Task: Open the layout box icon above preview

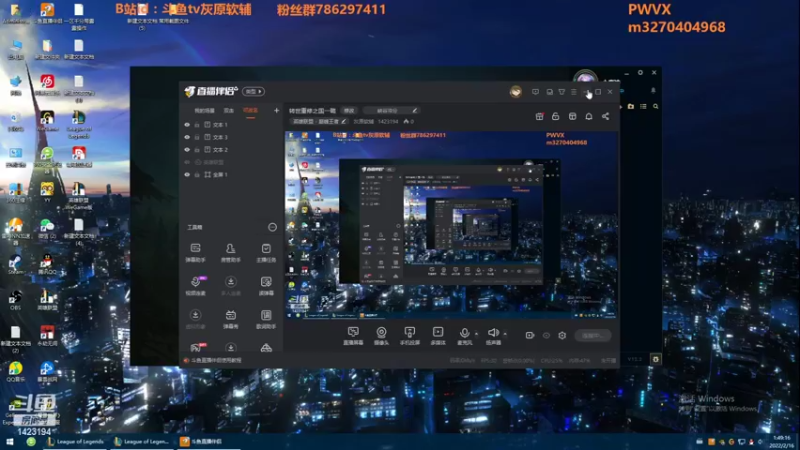Action: (572, 116)
